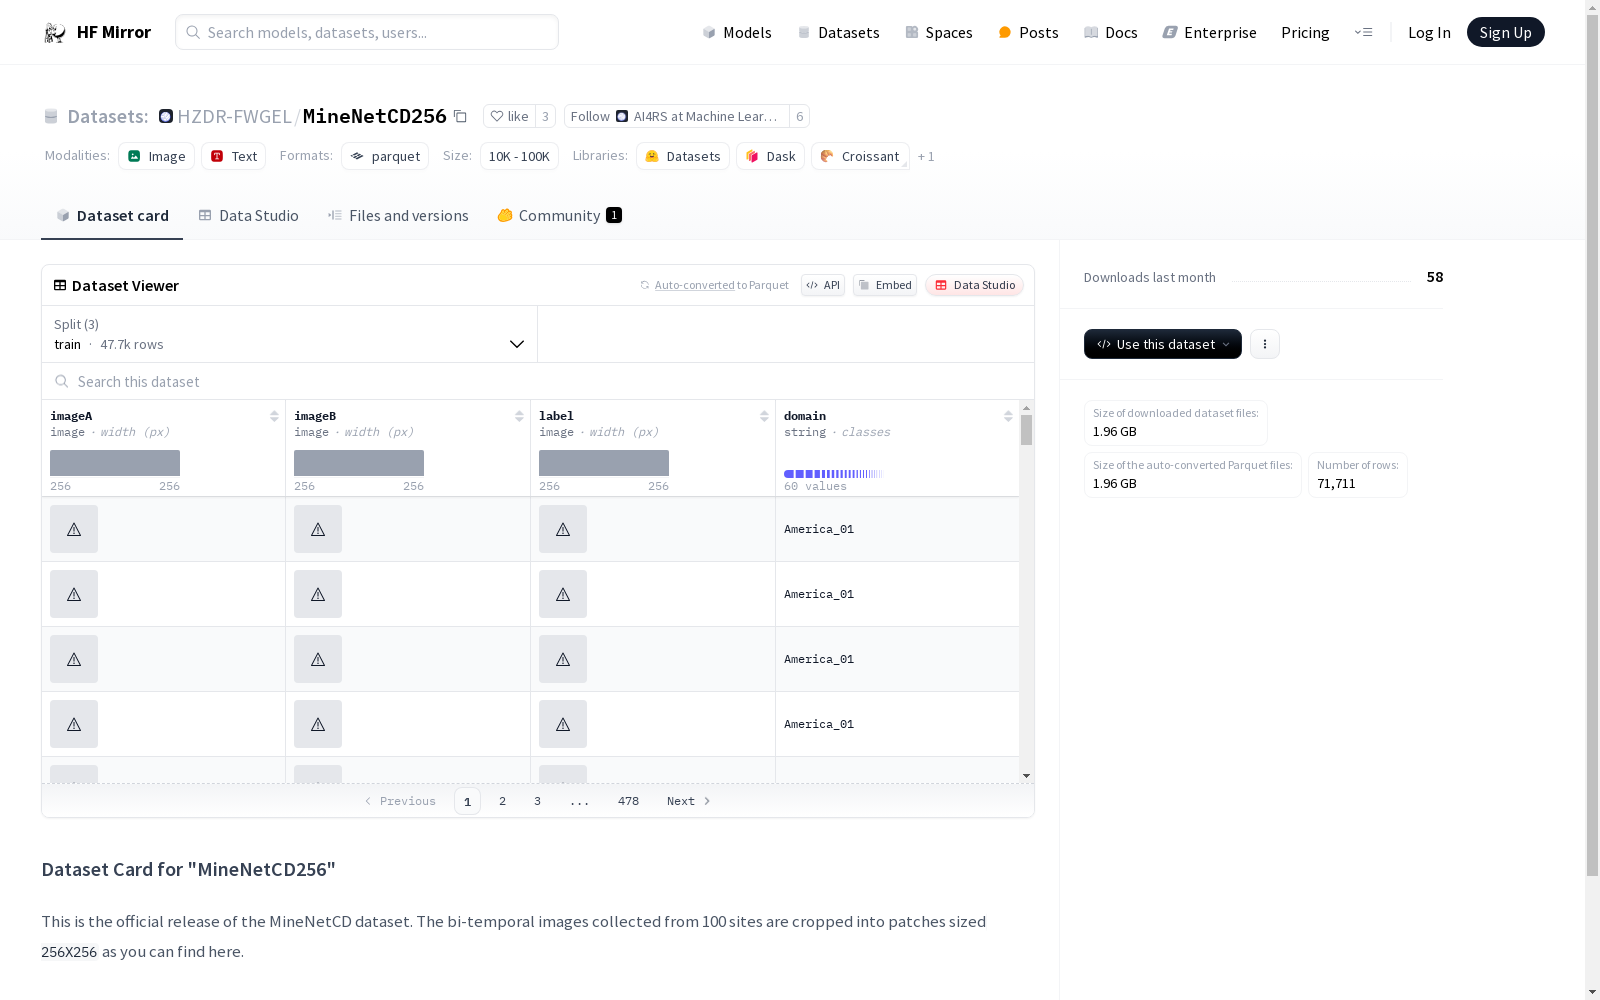1600x1000 pixels.
Task: Open Docs in top navigation
Action: (1111, 32)
